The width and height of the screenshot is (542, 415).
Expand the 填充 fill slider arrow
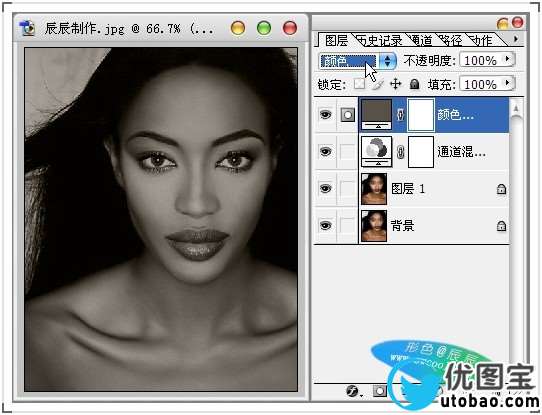click(507, 83)
